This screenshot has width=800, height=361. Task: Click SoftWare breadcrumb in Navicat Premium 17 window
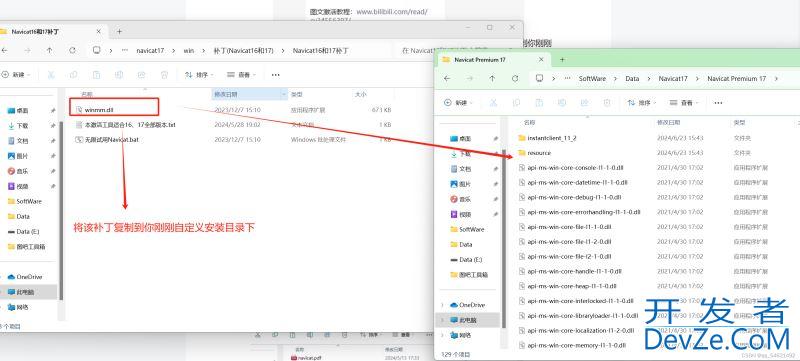click(592, 79)
